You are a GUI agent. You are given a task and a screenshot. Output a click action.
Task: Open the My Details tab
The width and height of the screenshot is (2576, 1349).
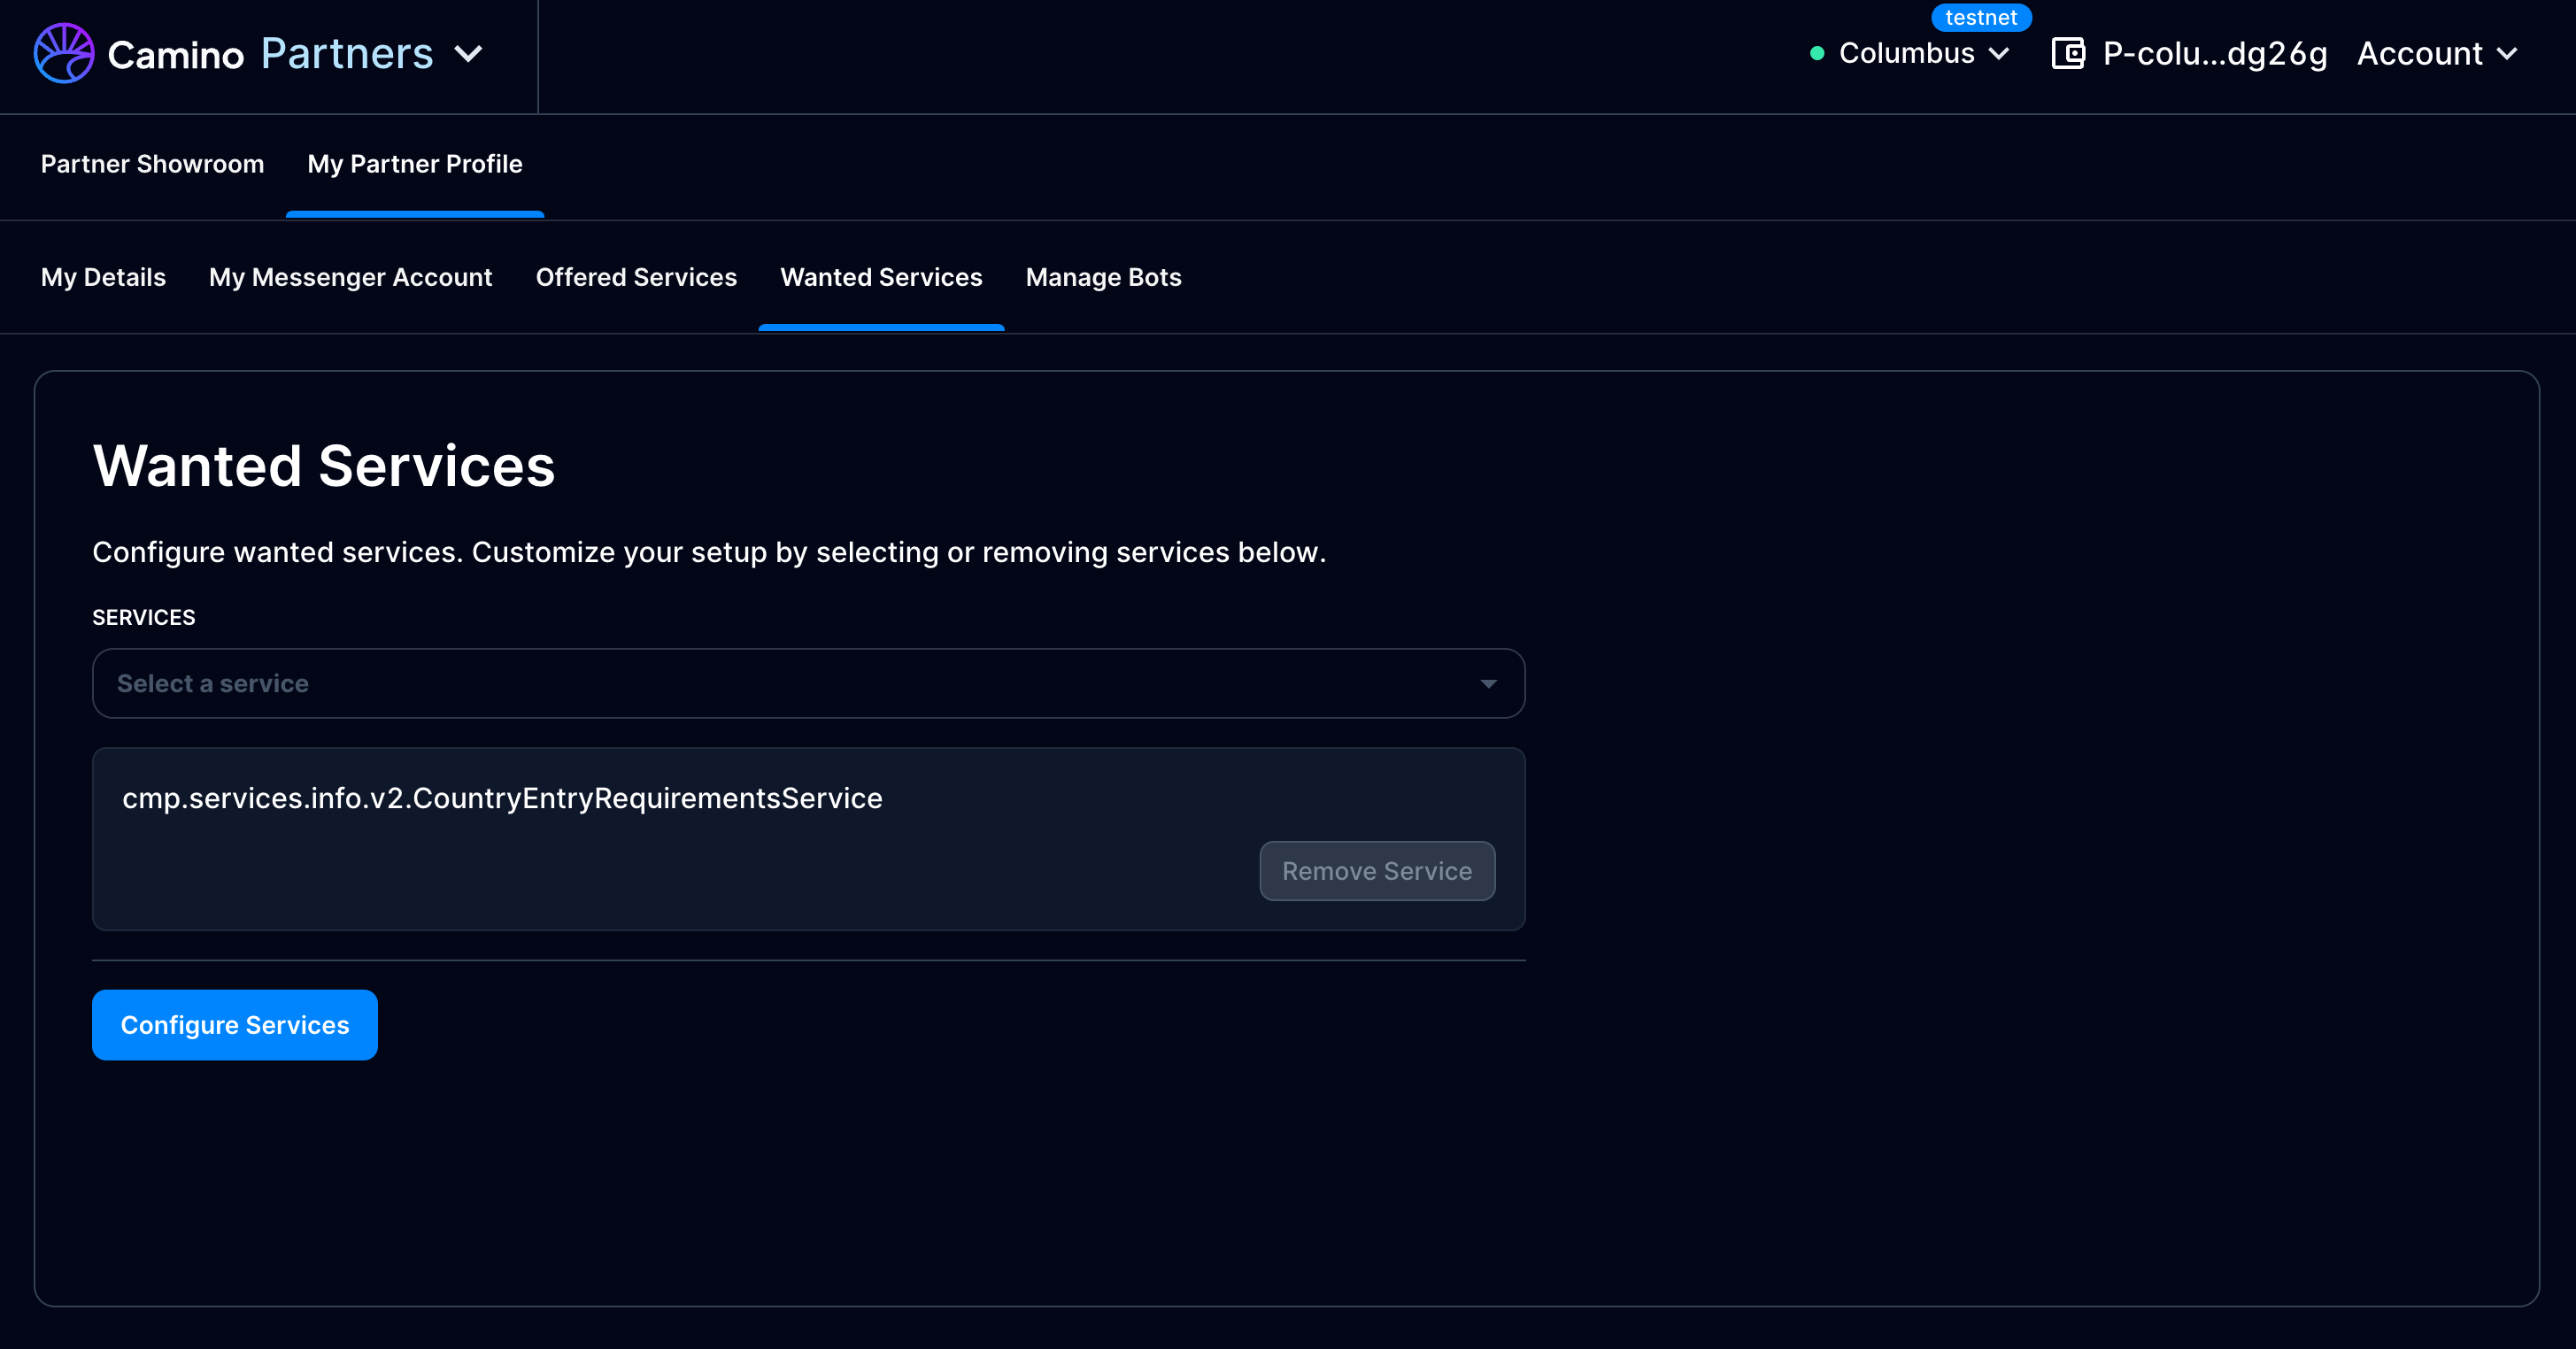[x=103, y=277]
